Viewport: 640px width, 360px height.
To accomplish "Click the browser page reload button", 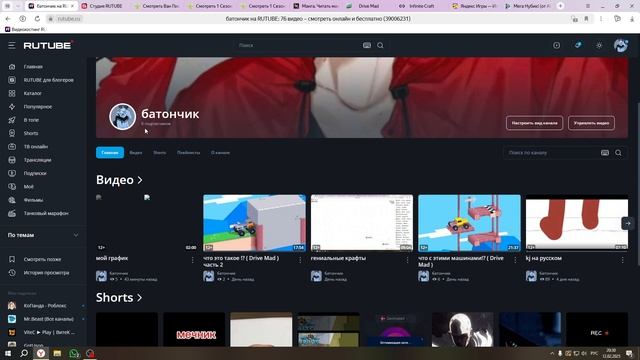I will tap(37, 19).
